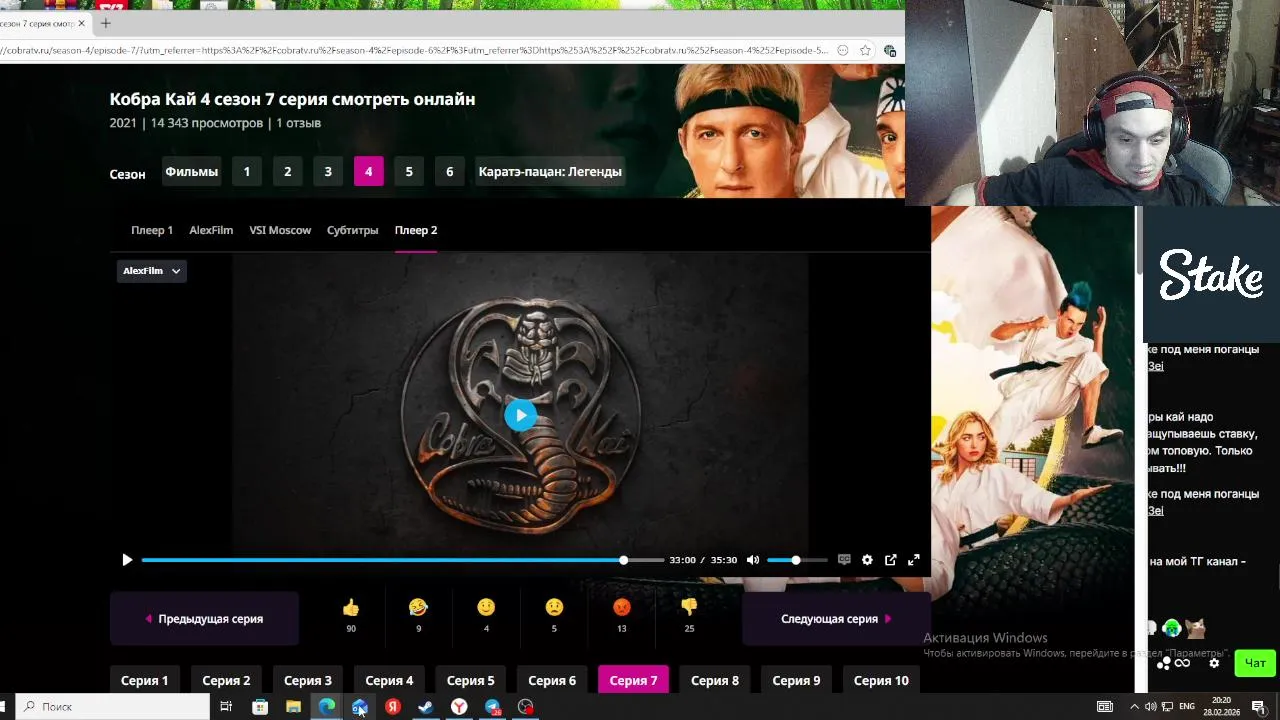Image resolution: width=1280 pixels, height=720 pixels.
Task: Toggle the closed captions icon in the player
Action: coord(844,560)
